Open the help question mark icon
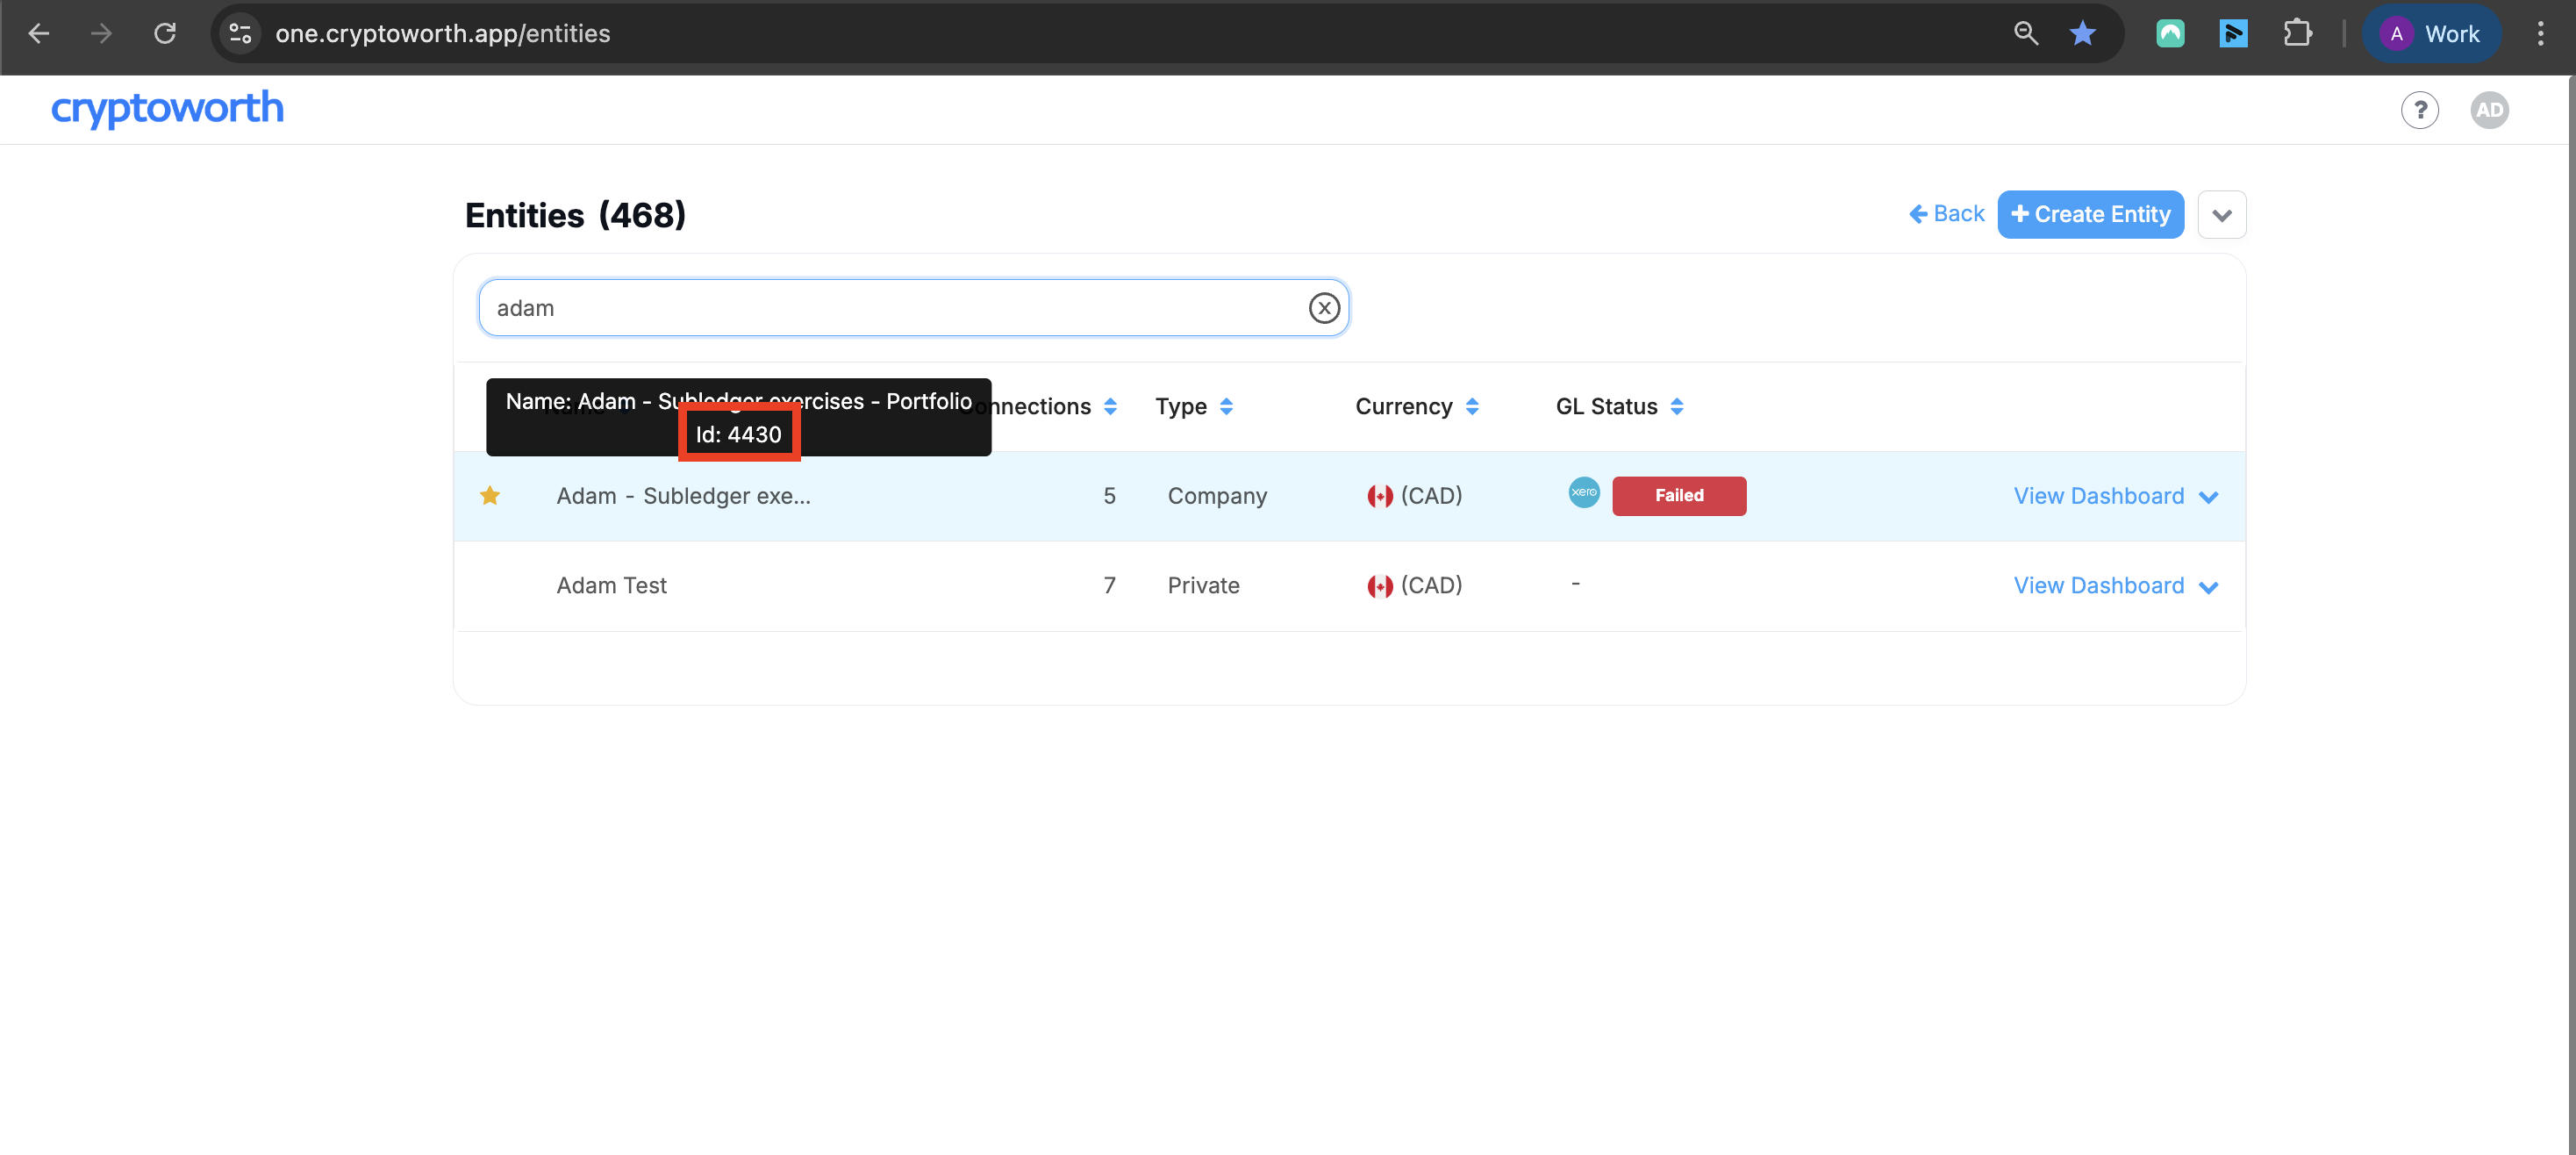Viewport: 2576px width, 1155px height. pos(2419,110)
